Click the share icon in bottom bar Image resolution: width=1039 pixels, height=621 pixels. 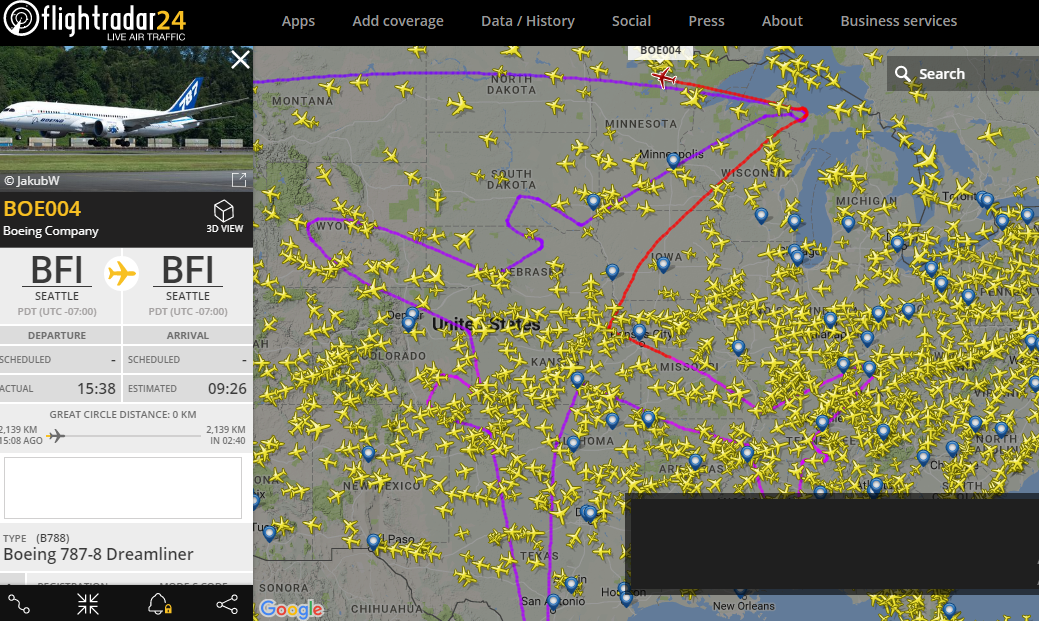point(227,604)
